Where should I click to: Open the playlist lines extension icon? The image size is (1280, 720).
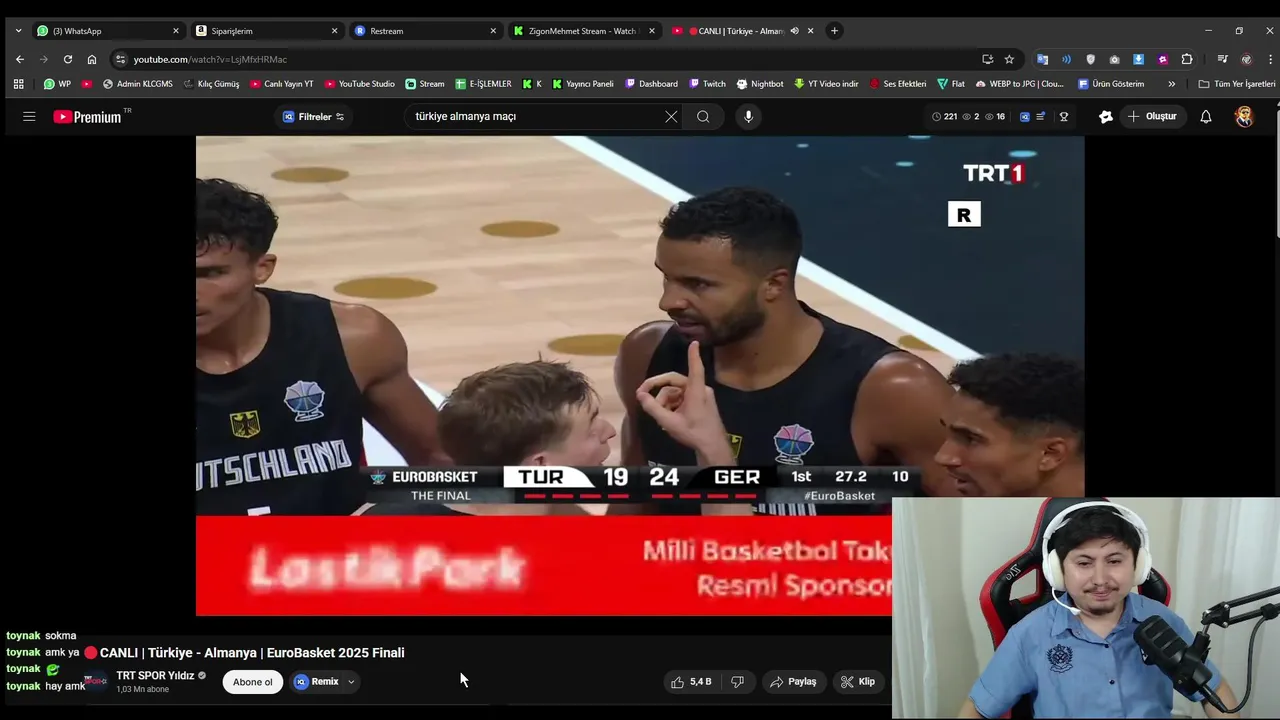pos(1040,117)
